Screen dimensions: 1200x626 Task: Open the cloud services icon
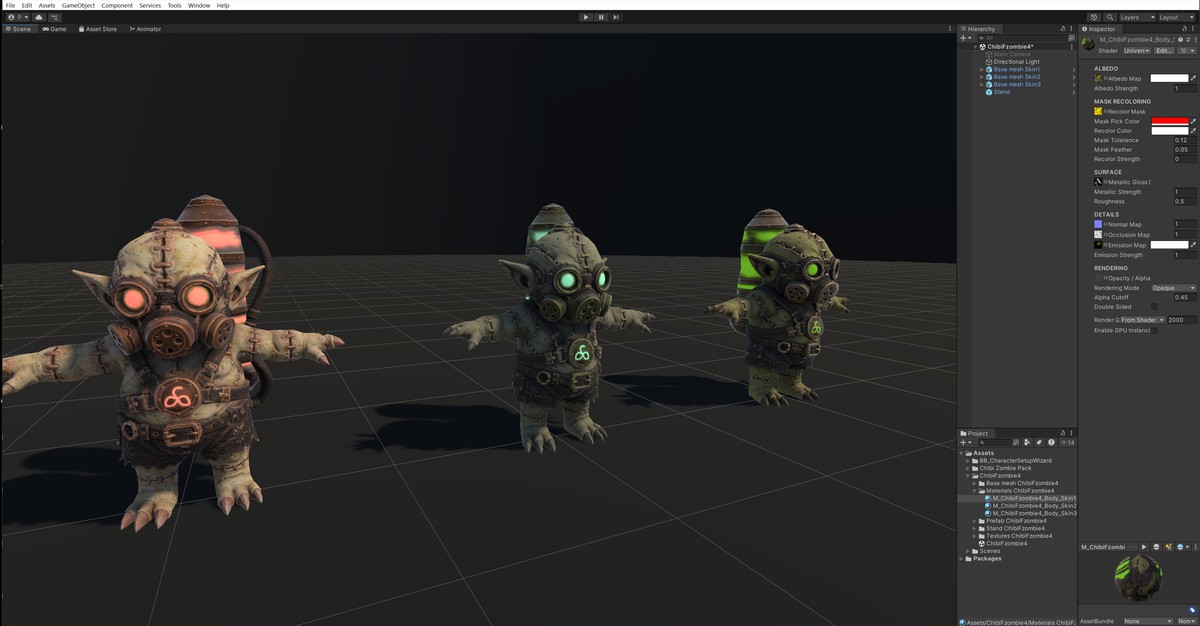(39, 17)
